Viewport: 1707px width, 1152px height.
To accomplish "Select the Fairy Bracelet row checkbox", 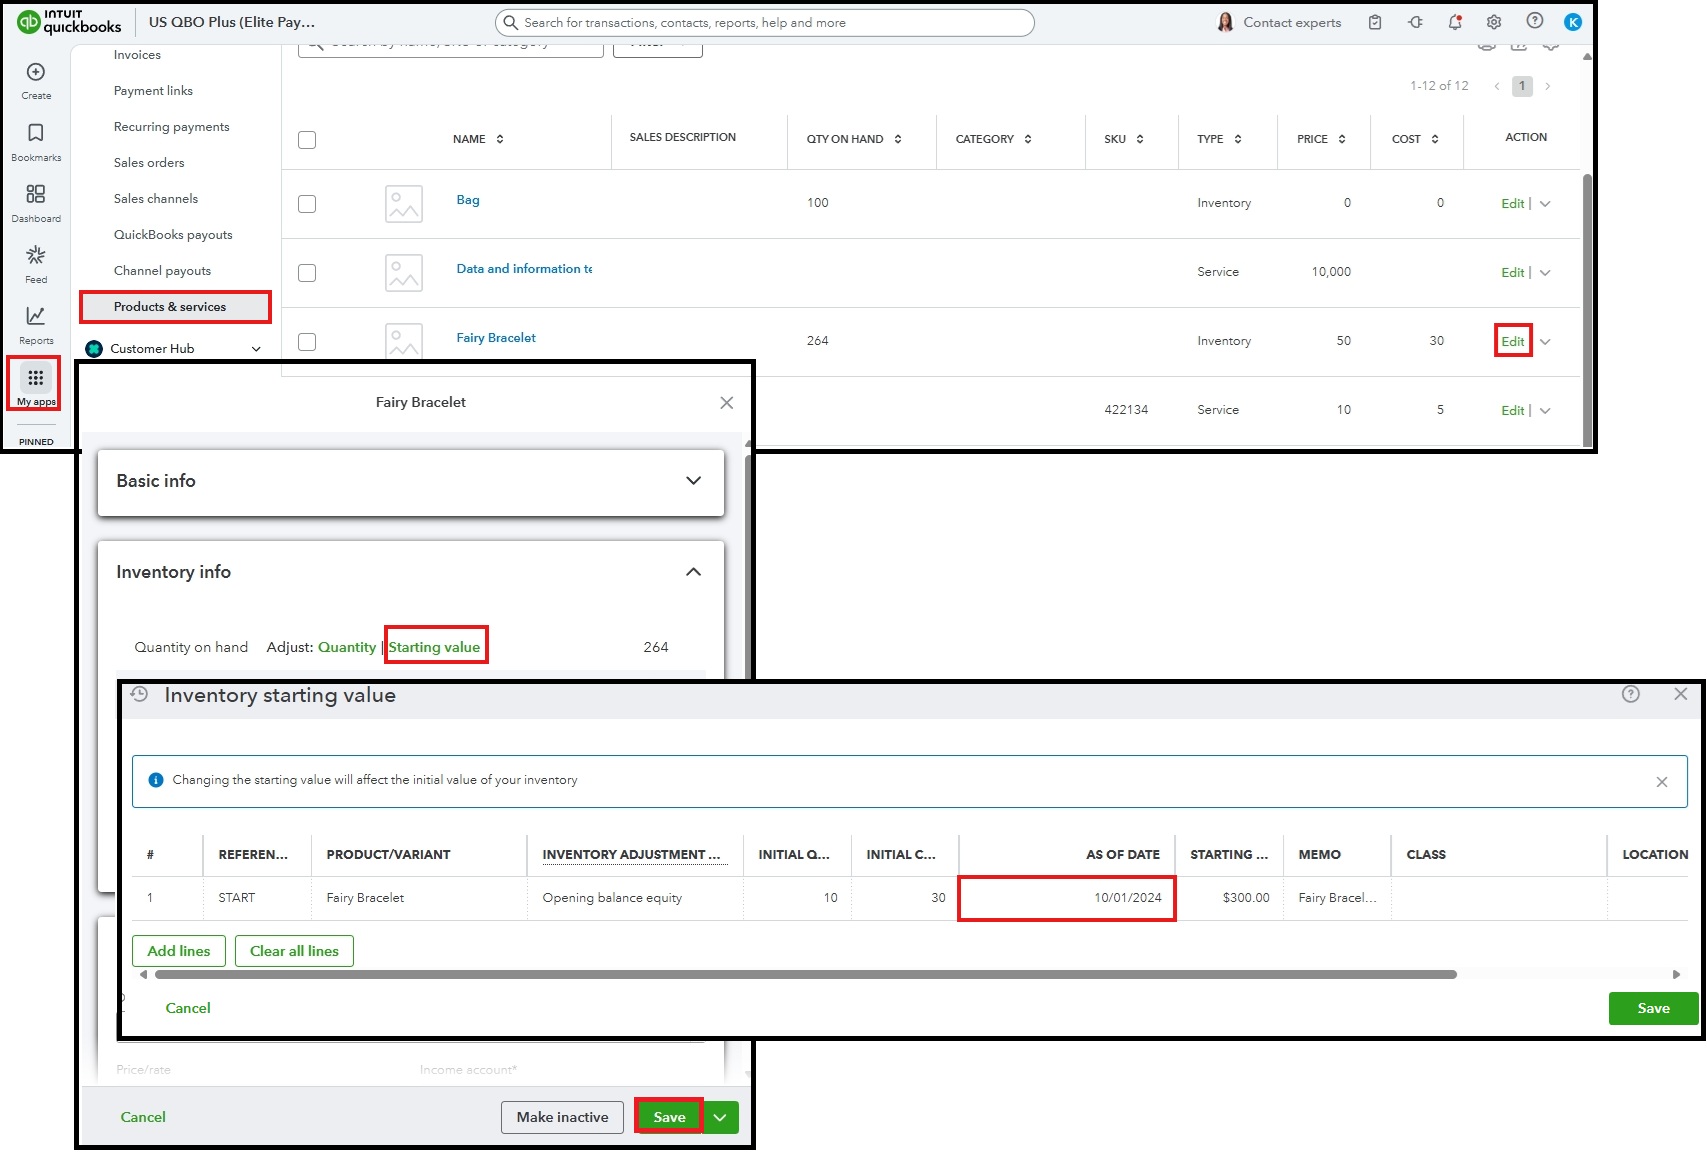I will pos(307,342).
